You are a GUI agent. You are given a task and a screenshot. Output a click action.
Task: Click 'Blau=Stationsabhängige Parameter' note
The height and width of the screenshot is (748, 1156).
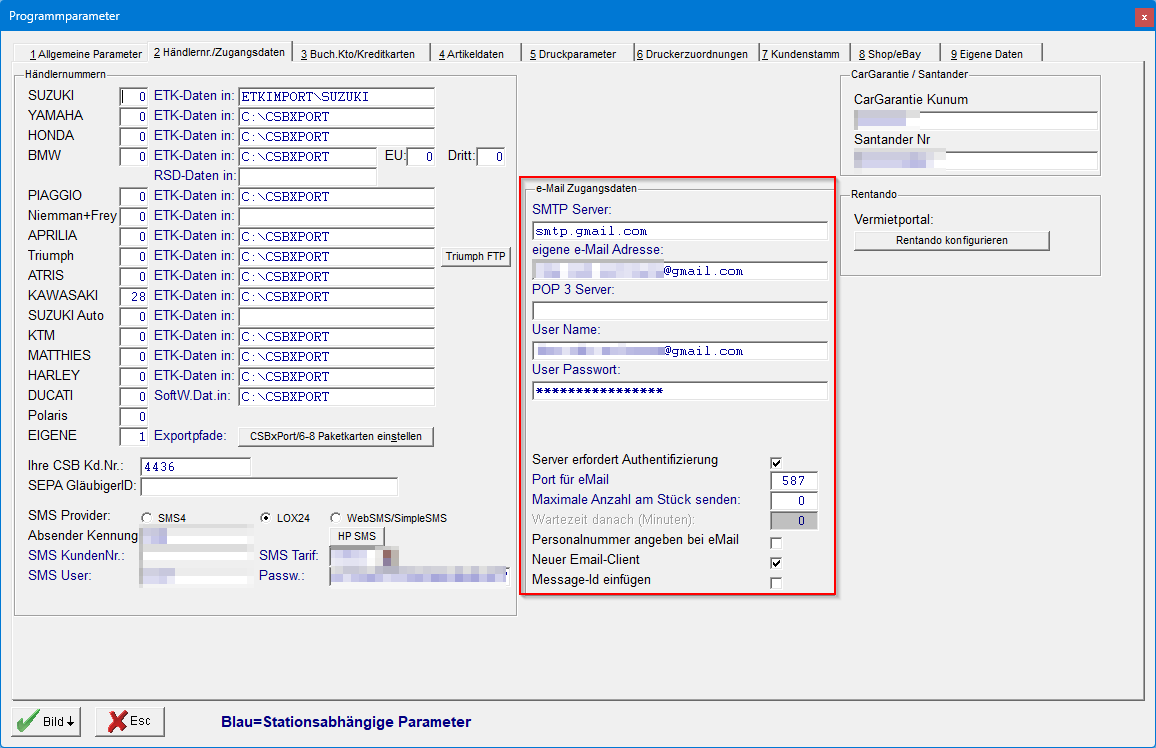coord(346,722)
